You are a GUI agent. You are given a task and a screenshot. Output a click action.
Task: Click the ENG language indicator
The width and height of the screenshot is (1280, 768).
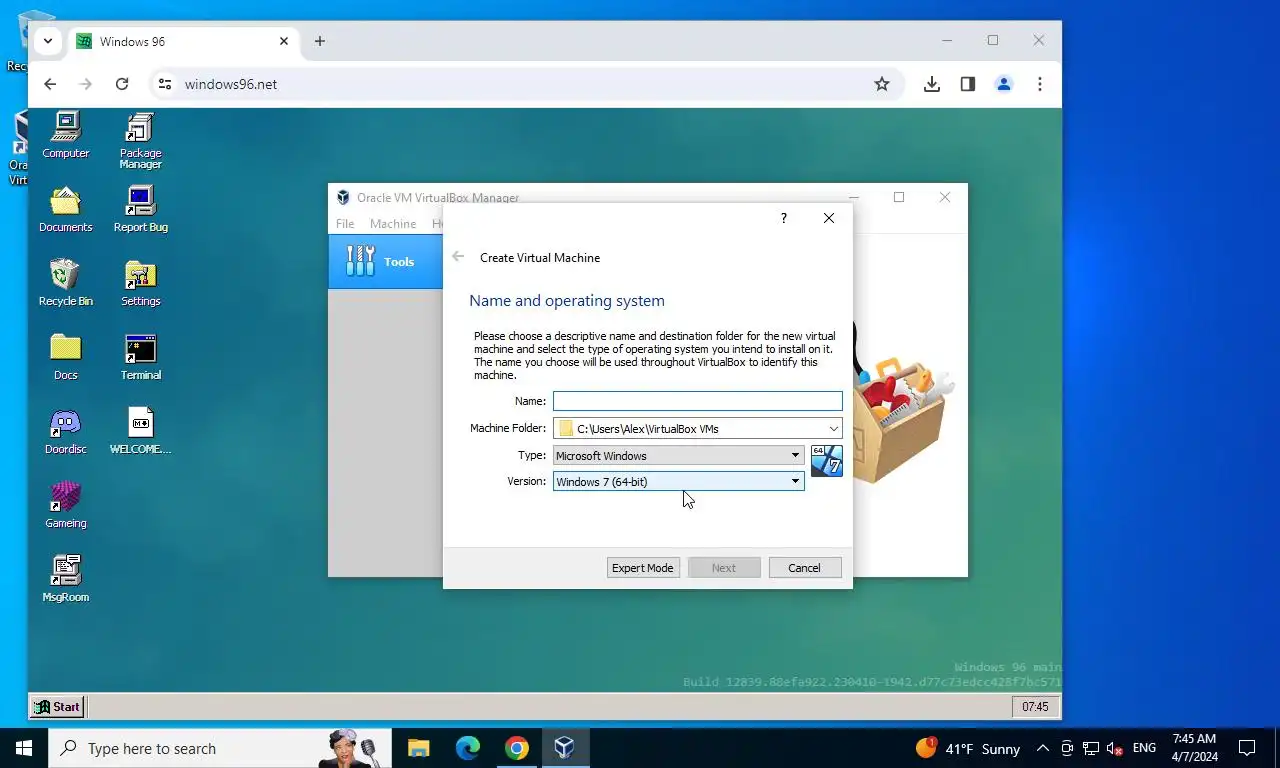(1144, 748)
